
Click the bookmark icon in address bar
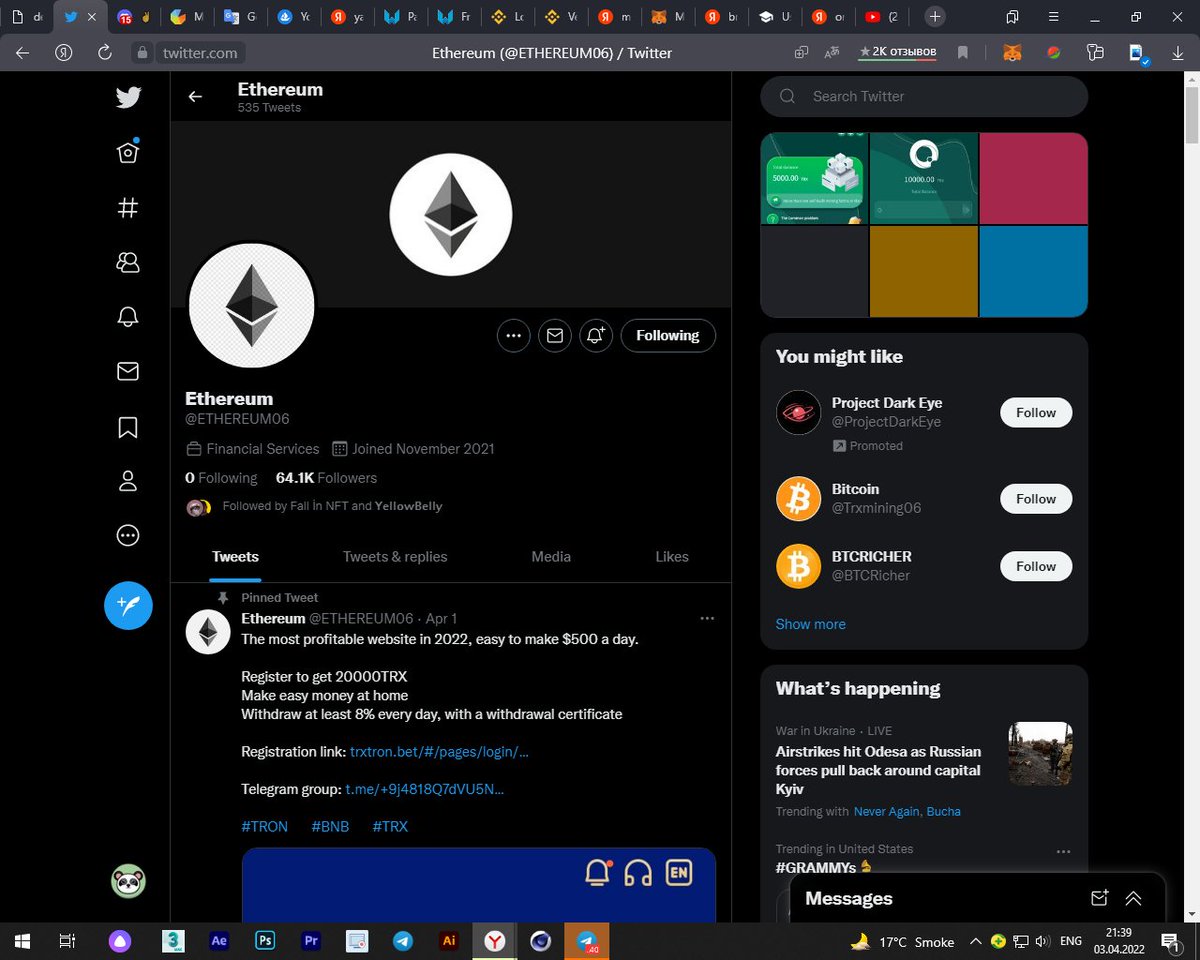pyautogui.click(x=962, y=52)
